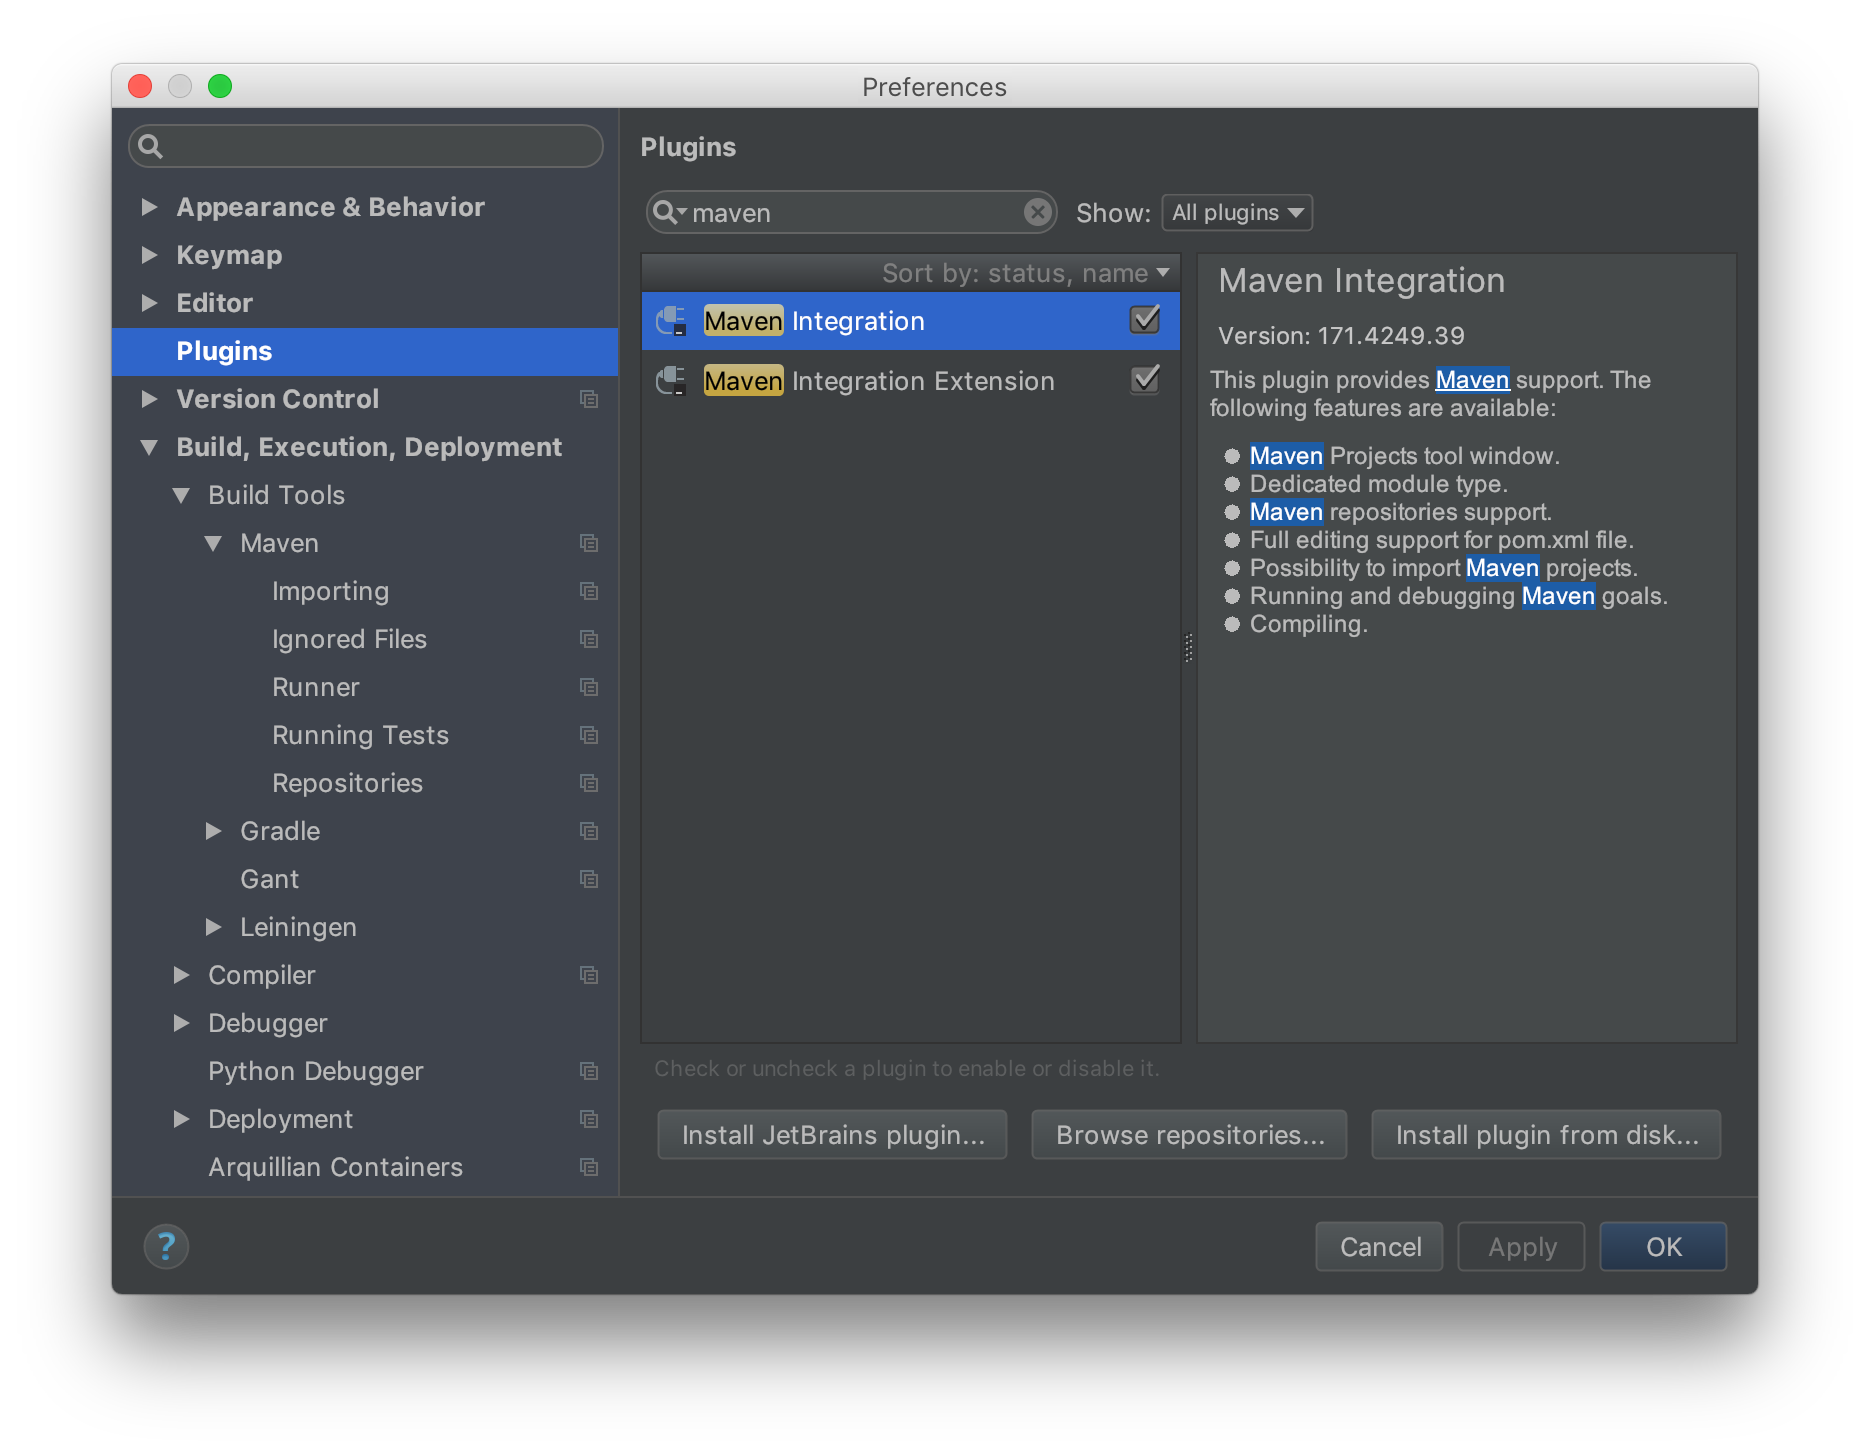Cancel the Preferences dialog
Viewport: 1870px width, 1454px height.
coord(1379,1246)
